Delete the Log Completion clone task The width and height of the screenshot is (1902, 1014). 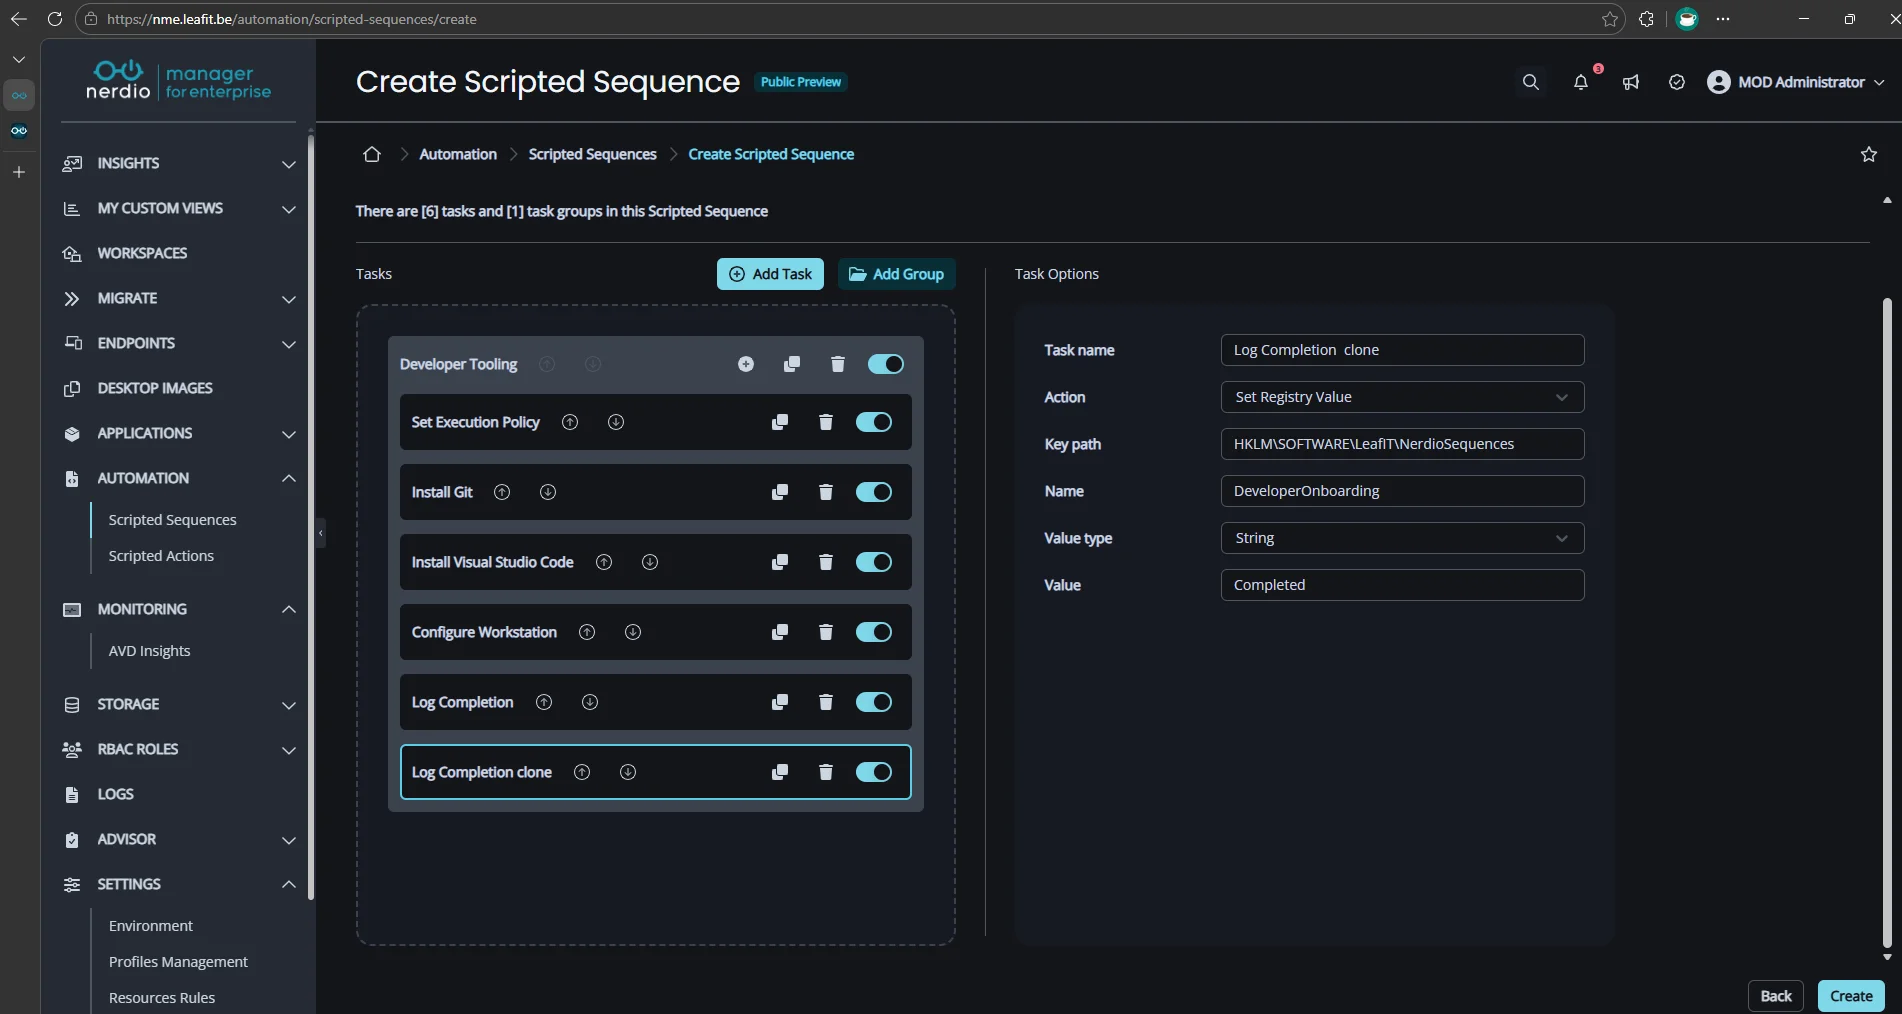(824, 772)
